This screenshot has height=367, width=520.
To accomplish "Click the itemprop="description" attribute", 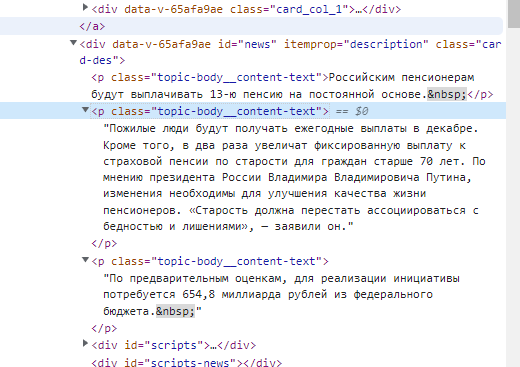I will coord(356,44).
